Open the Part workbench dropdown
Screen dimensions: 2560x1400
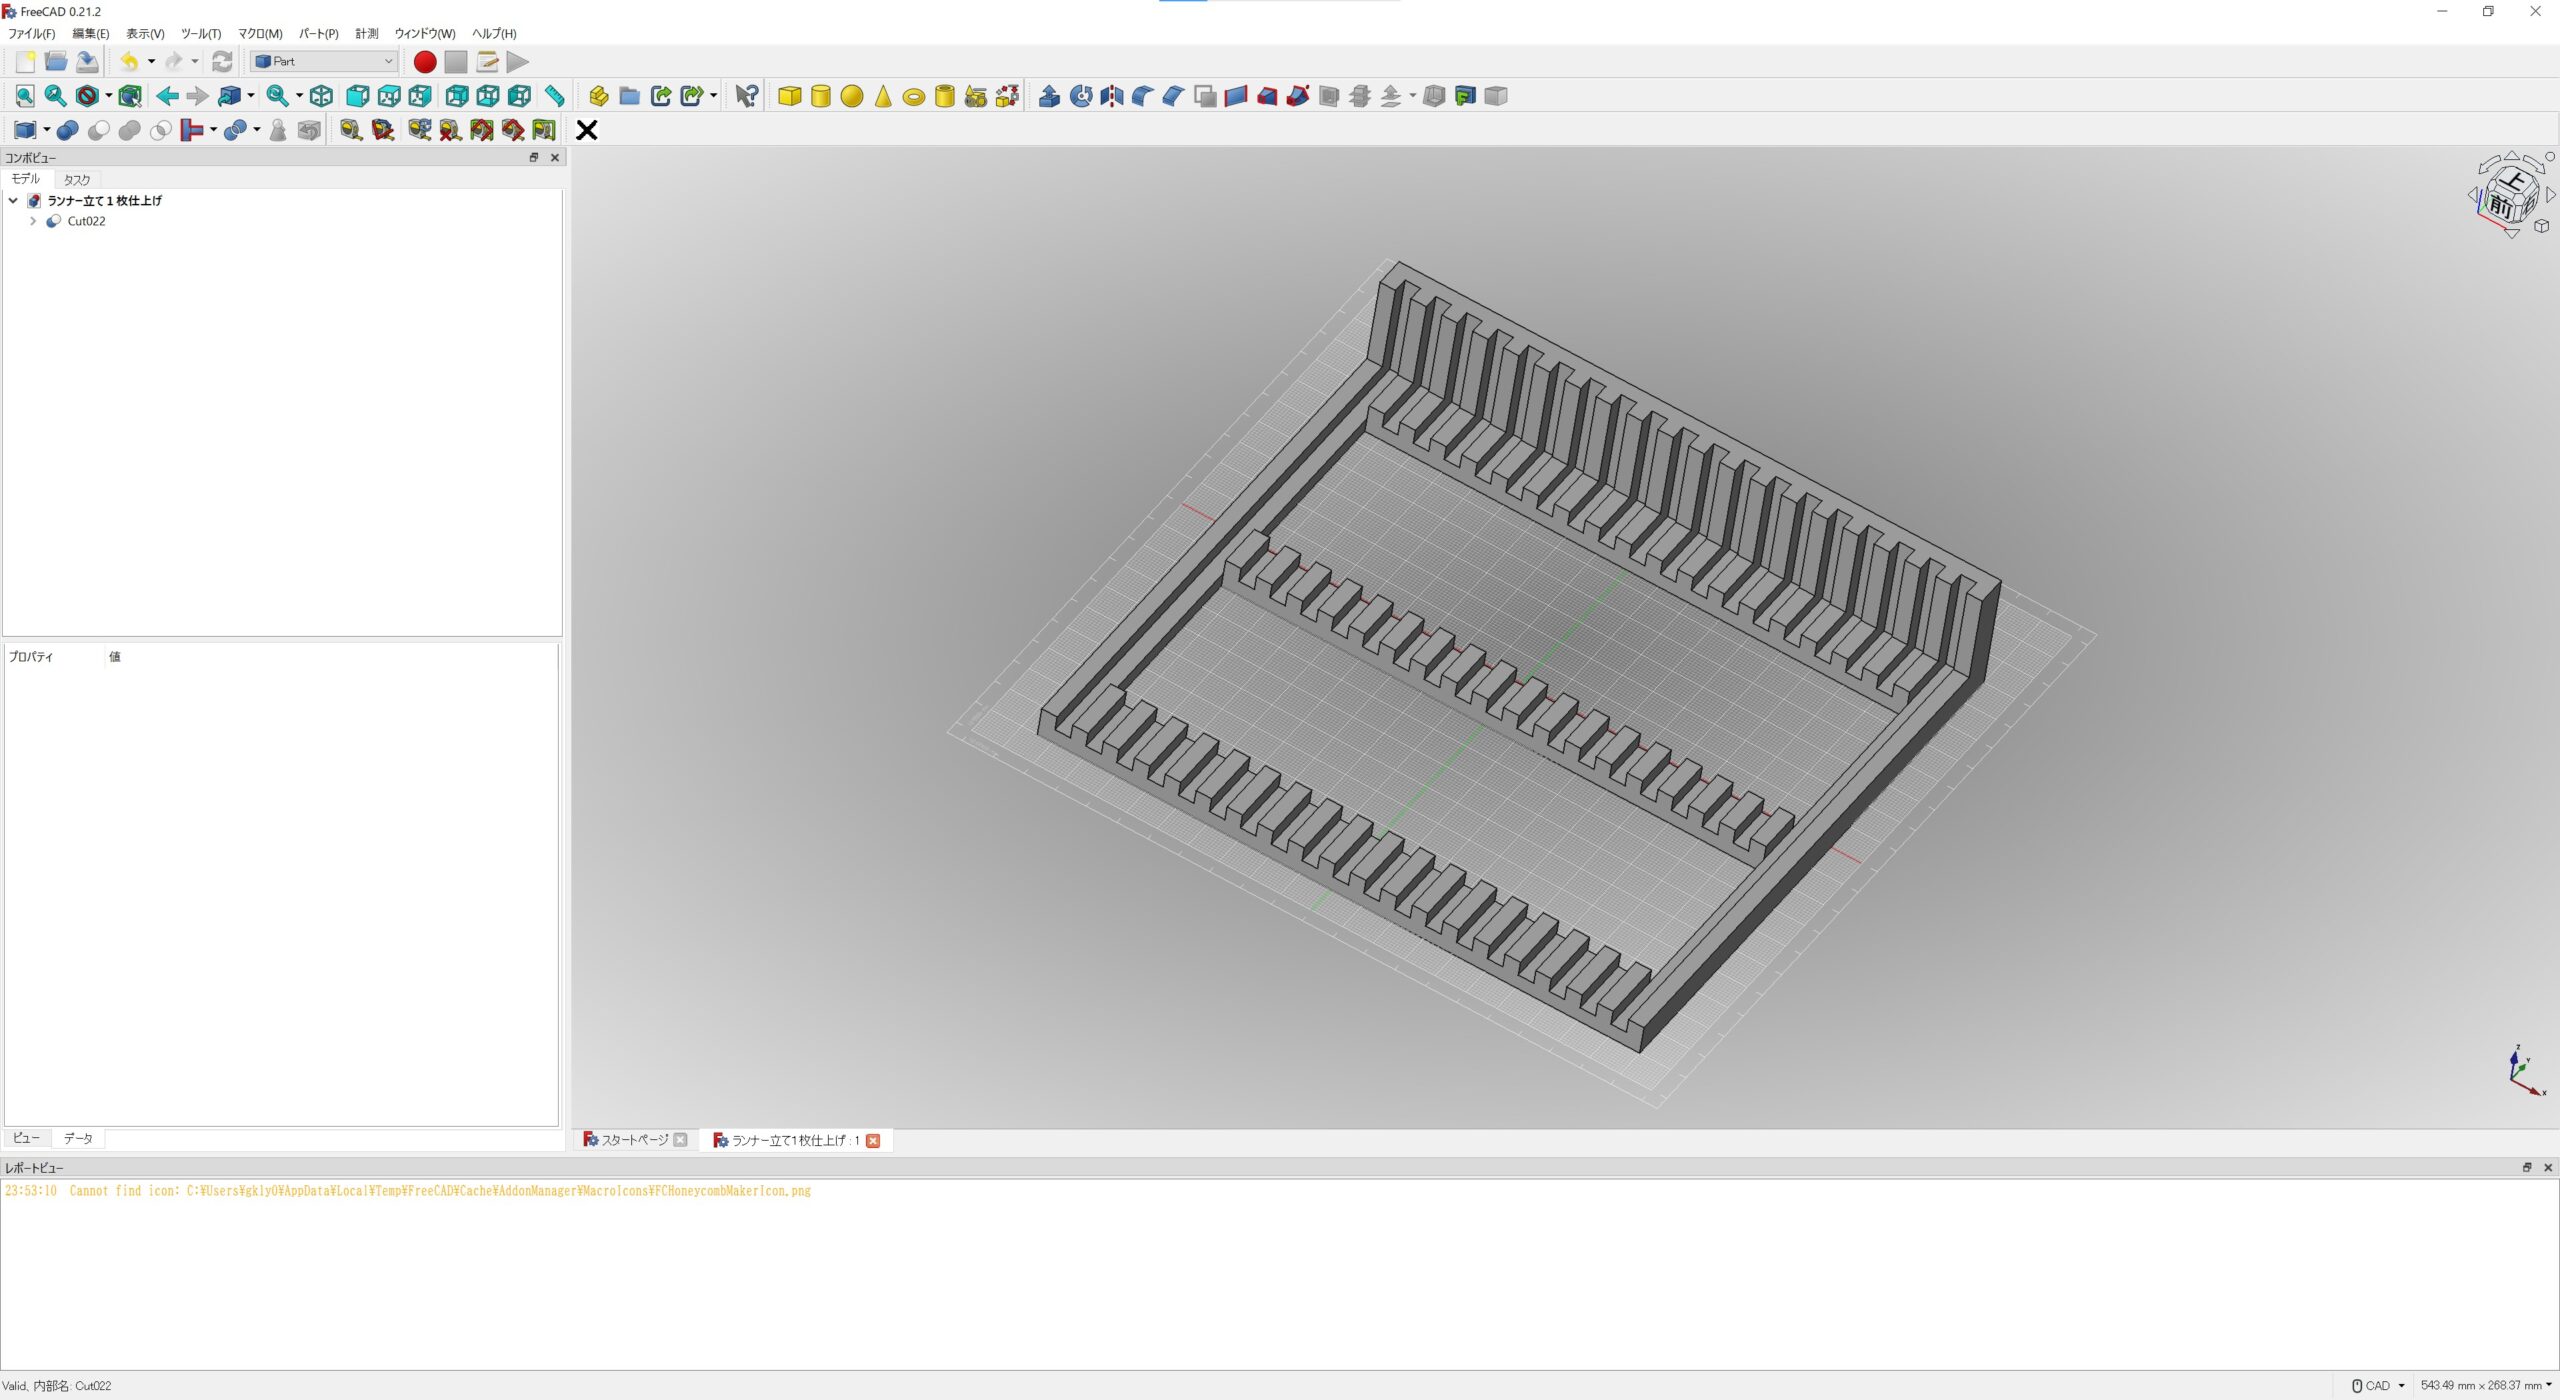(324, 62)
